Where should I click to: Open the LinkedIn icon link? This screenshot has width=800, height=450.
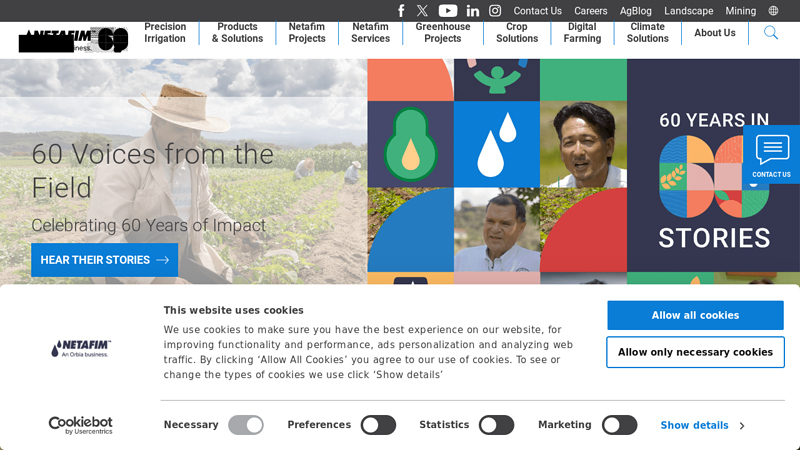473,11
